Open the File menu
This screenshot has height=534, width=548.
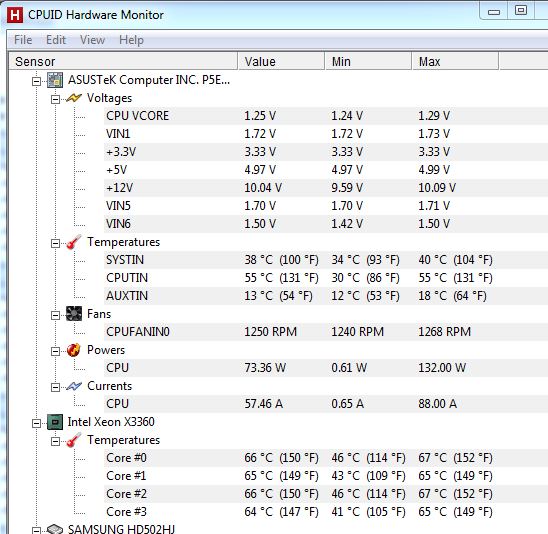click(x=23, y=40)
